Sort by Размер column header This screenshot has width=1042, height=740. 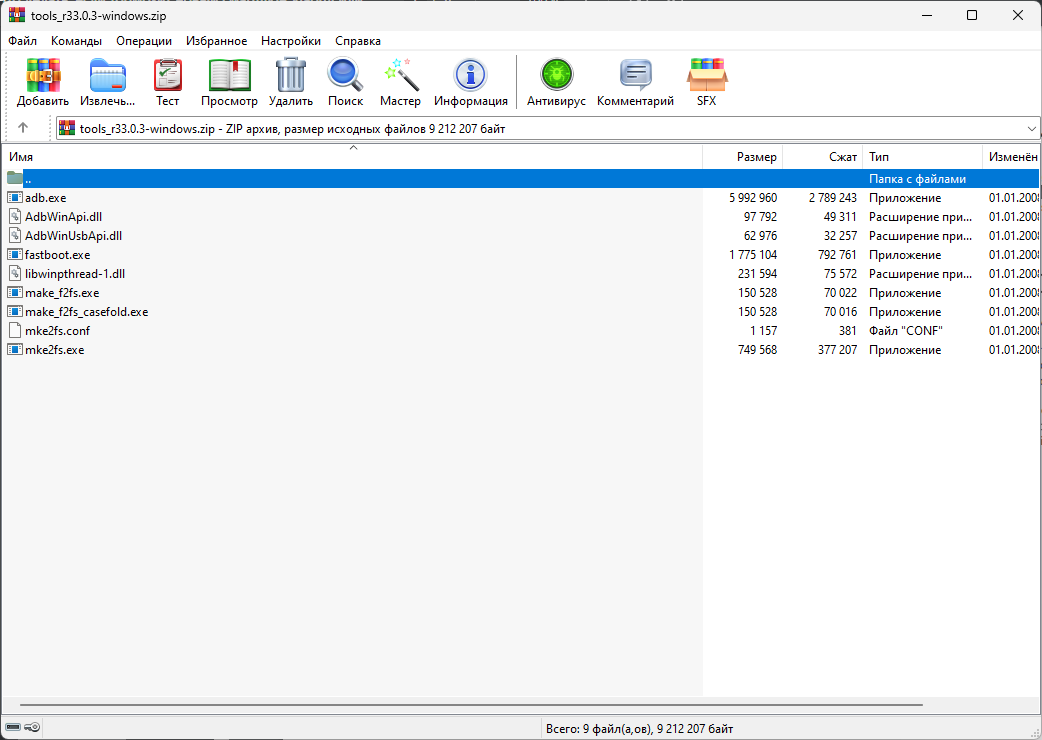click(743, 157)
